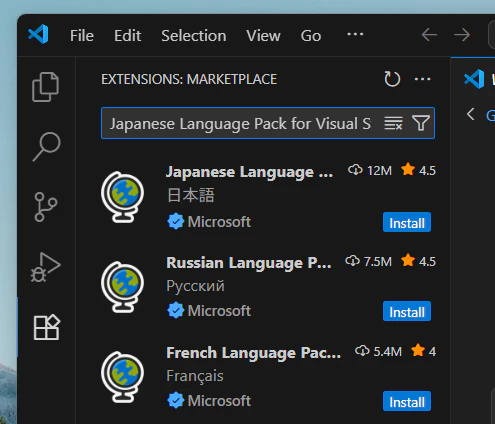Image resolution: width=495 pixels, height=424 pixels.
Task: Refresh the extensions marketplace list
Action: pos(392,79)
